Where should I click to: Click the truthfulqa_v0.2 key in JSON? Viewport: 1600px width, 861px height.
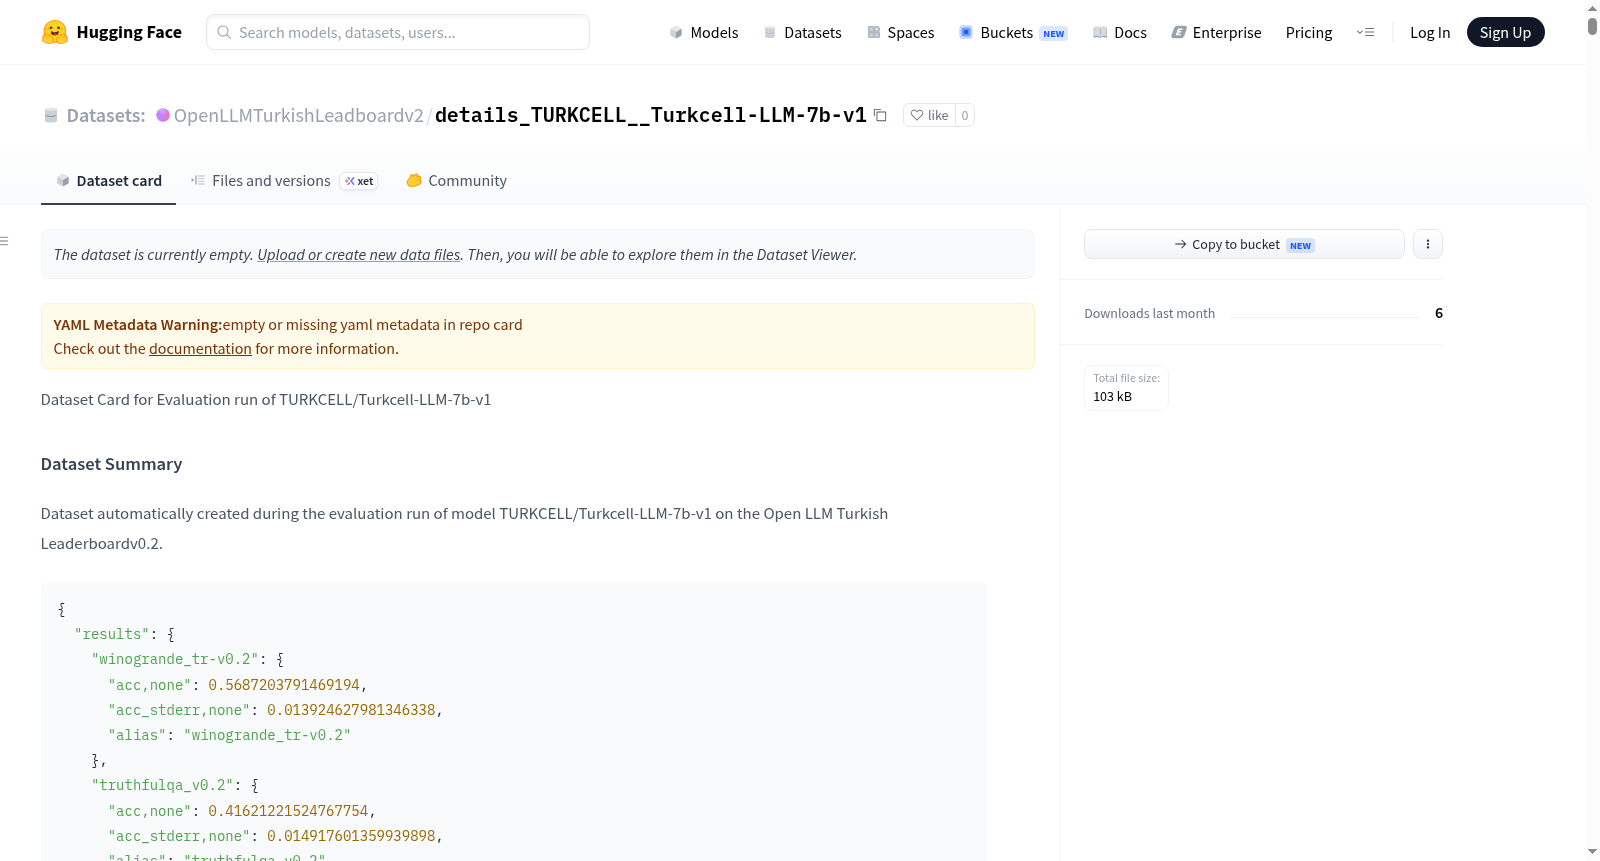pos(162,786)
